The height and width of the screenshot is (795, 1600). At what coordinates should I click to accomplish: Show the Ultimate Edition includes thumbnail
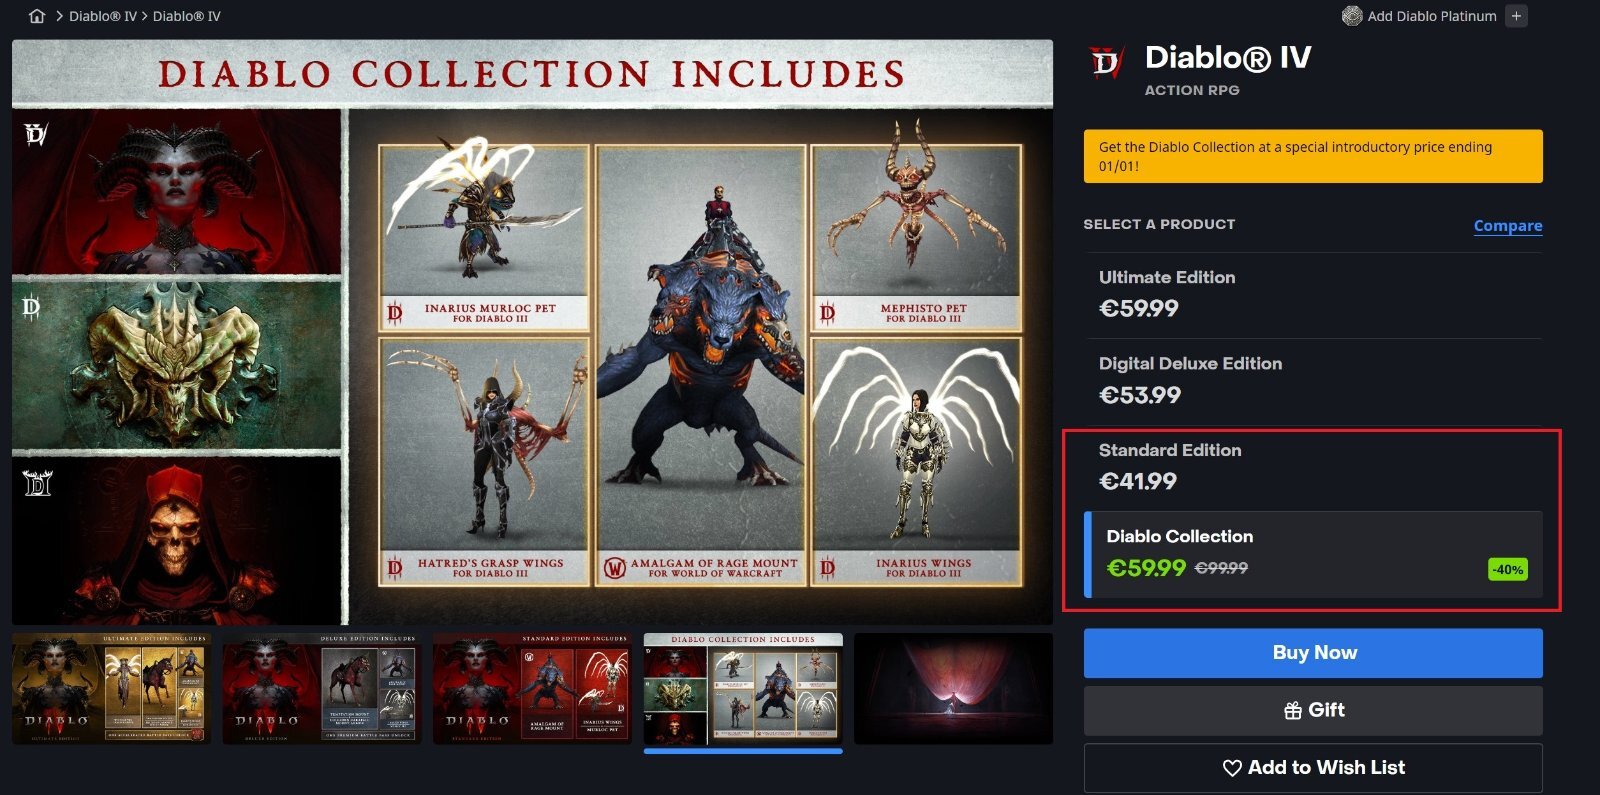111,689
